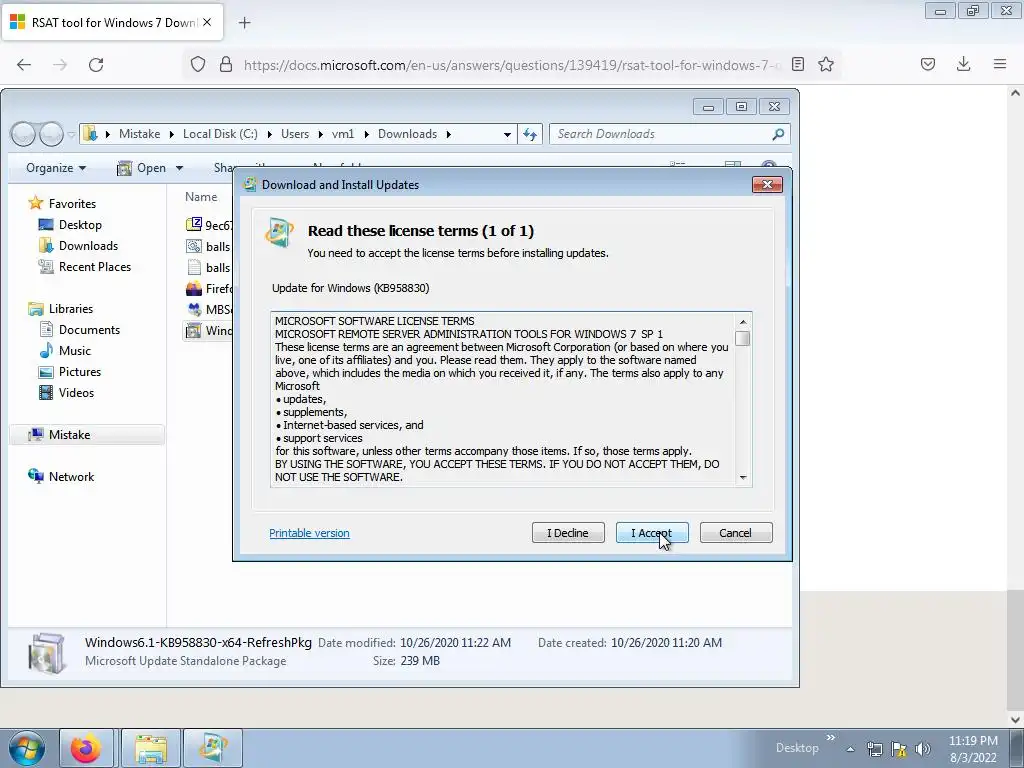Open Videos library

(x=76, y=392)
